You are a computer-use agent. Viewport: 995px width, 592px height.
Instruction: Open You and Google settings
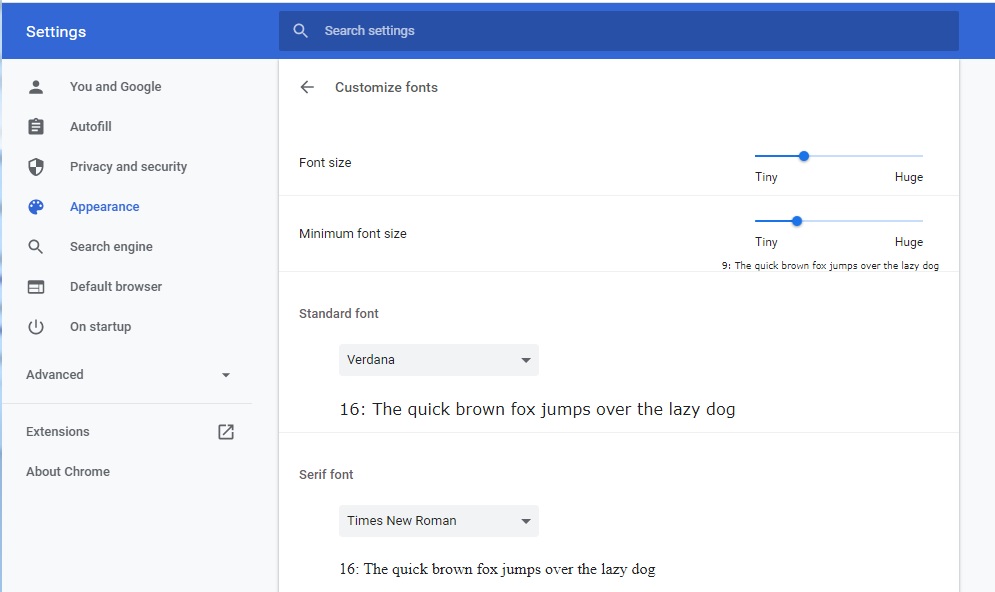(115, 87)
